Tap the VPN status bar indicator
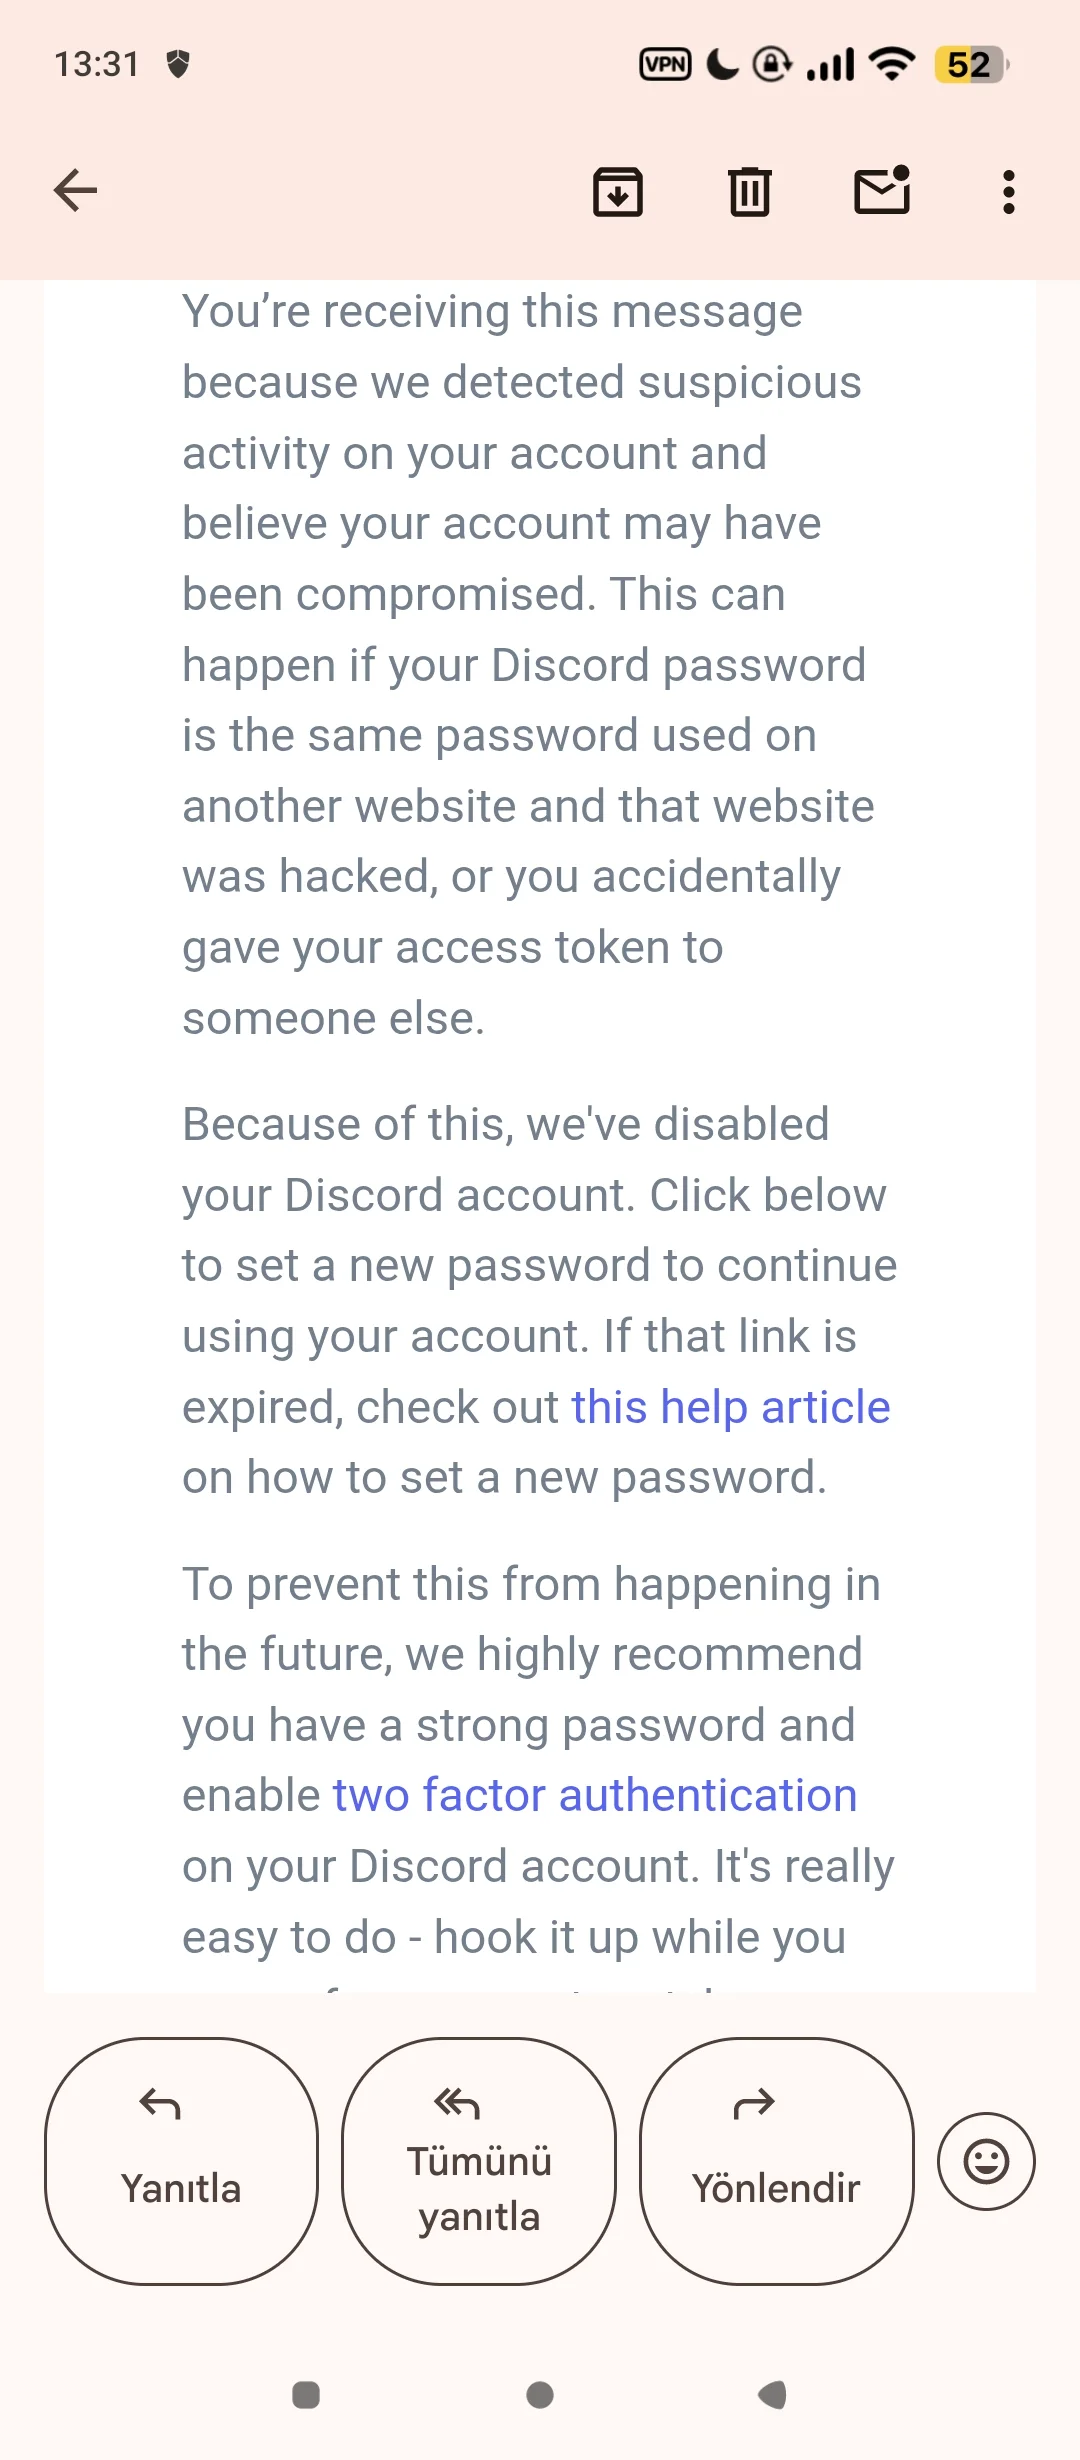This screenshot has height=2460, width=1080. [x=665, y=65]
